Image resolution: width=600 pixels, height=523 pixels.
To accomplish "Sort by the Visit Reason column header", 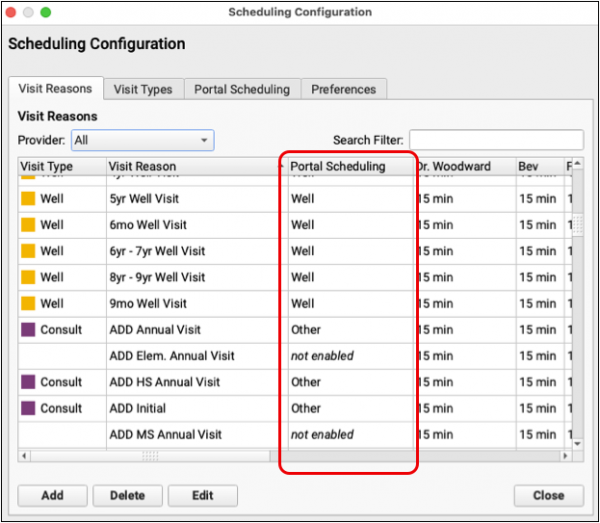I will click(x=190, y=166).
